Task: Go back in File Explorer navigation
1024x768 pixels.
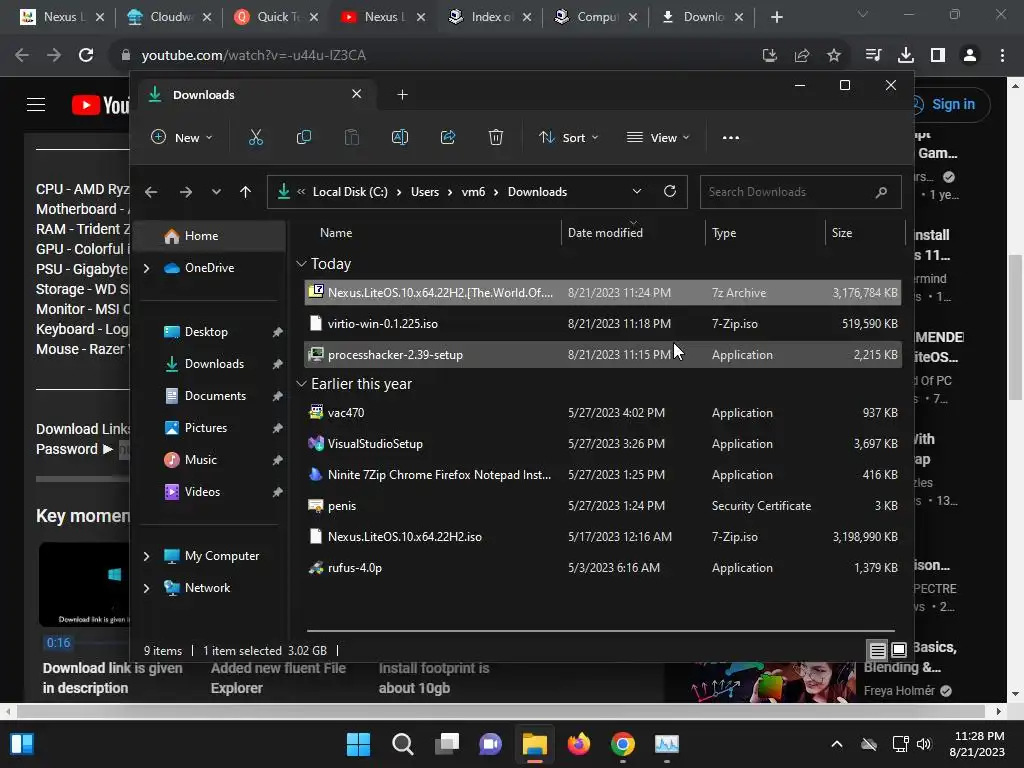Action: click(x=151, y=192)
